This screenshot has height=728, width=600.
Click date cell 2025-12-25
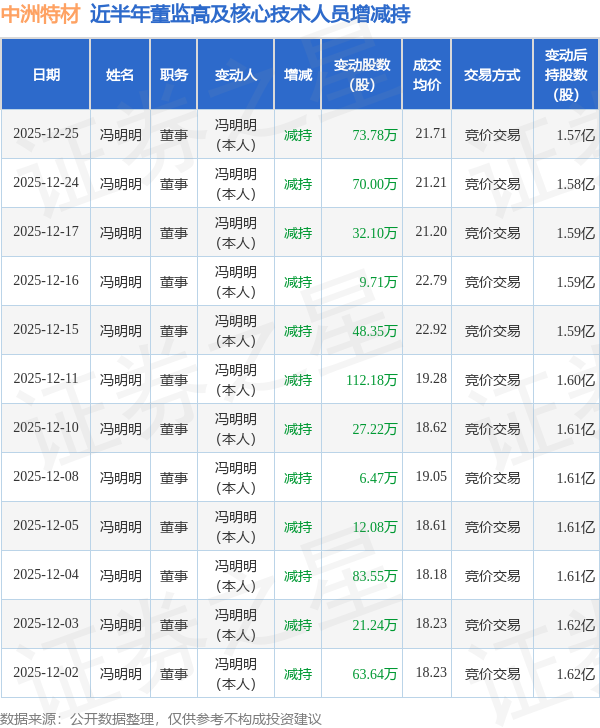coord(46,134)
